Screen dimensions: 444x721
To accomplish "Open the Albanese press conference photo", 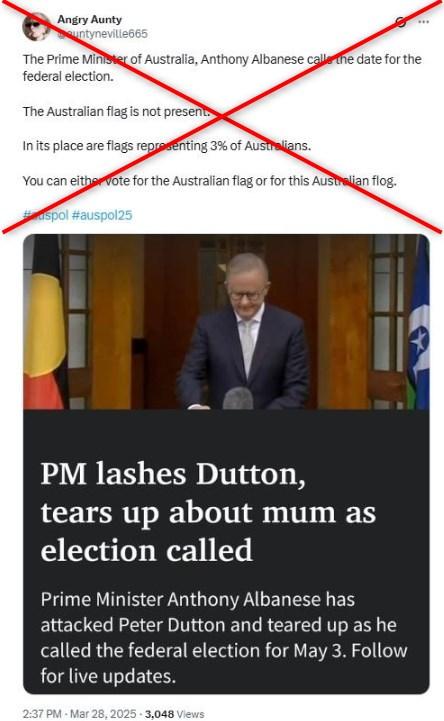I will point(226,321).
